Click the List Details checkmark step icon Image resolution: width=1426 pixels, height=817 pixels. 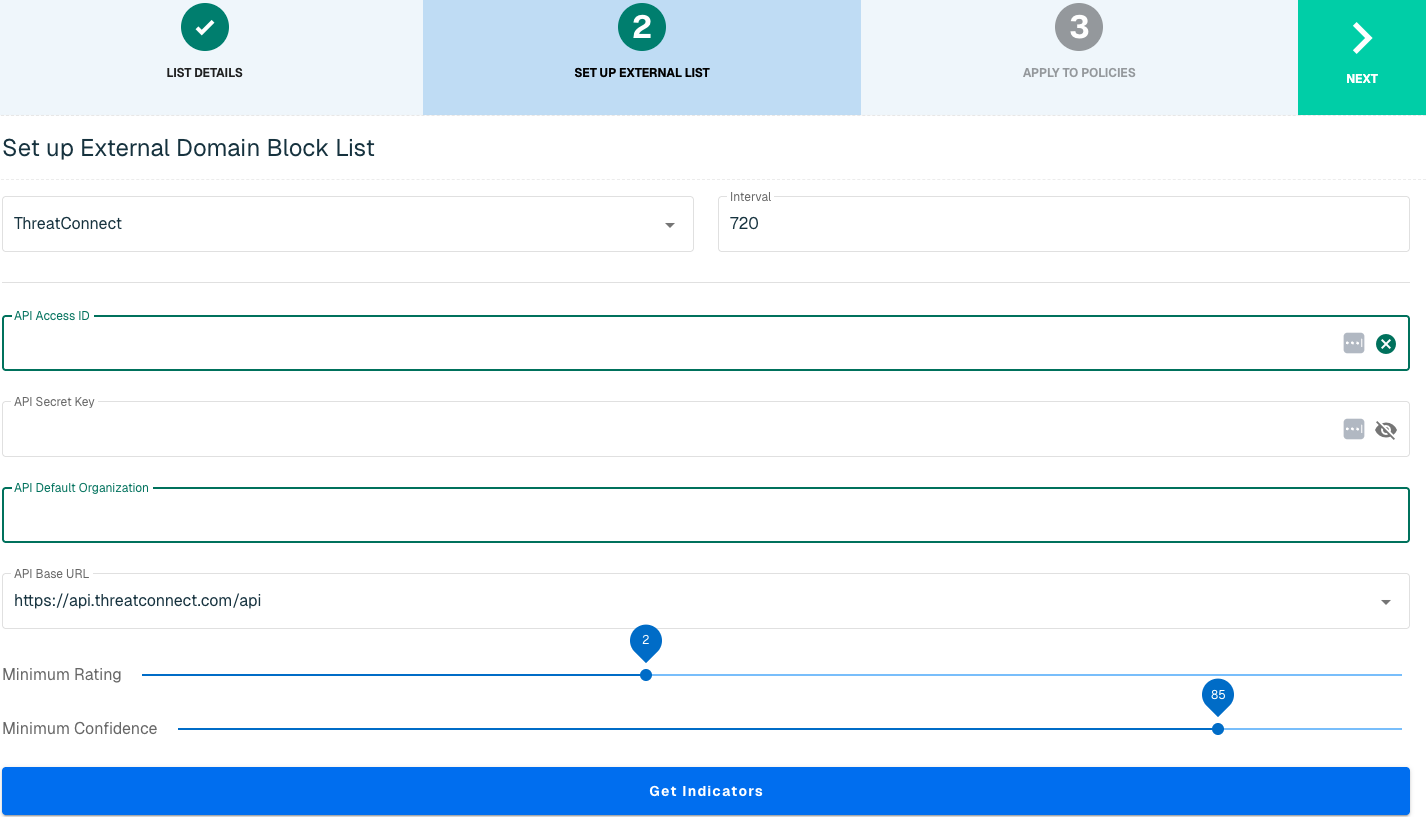205,27
